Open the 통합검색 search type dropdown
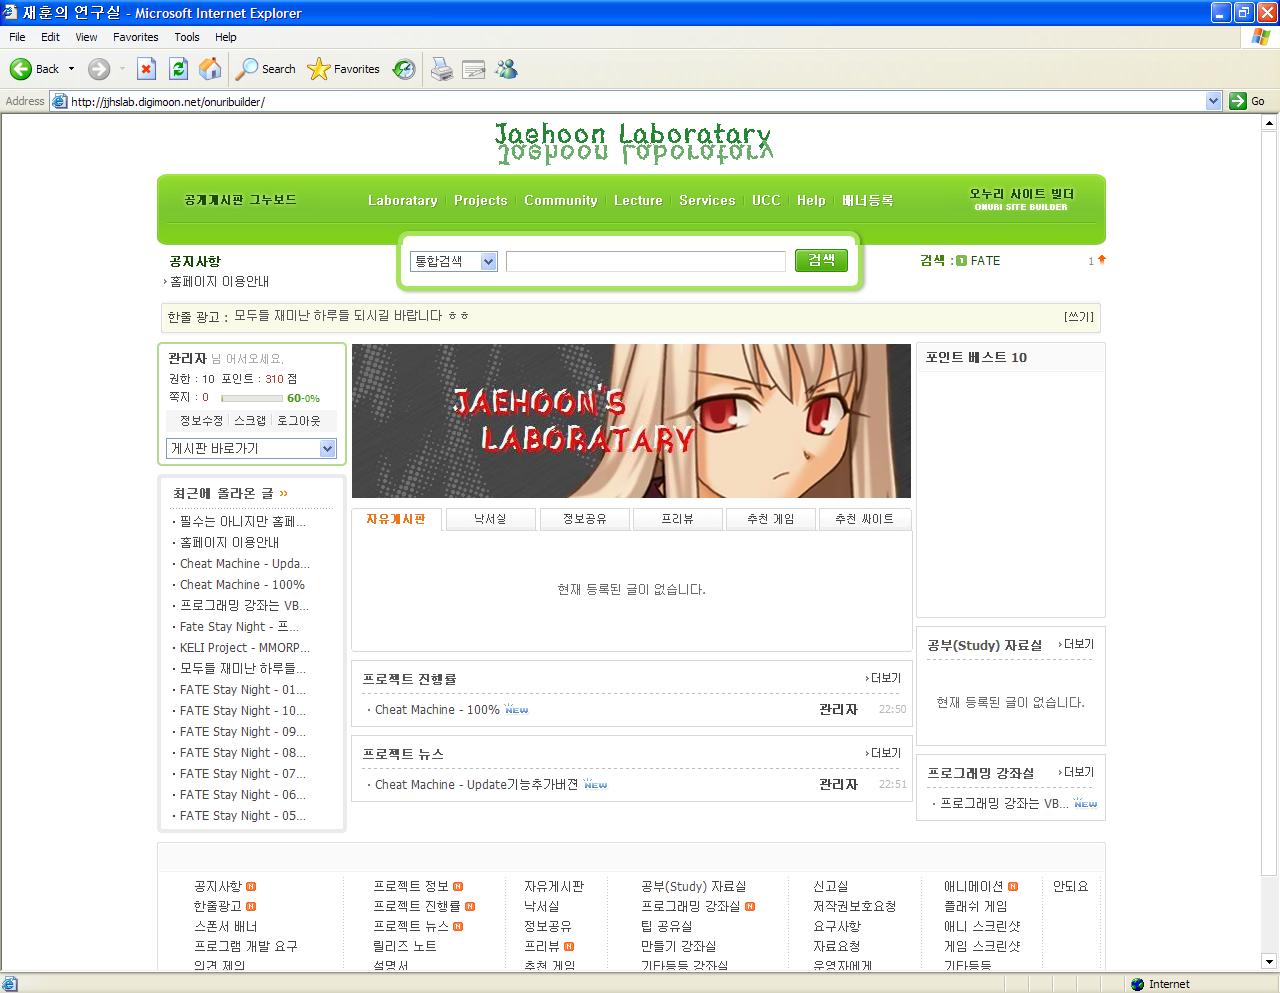Image resolution: width=1280 pixels, height=993 pixels. tap(453, 261)
